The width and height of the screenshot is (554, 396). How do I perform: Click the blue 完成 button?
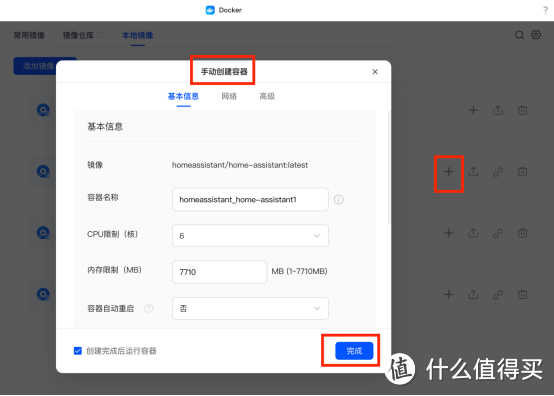click(x=354, y=351)
